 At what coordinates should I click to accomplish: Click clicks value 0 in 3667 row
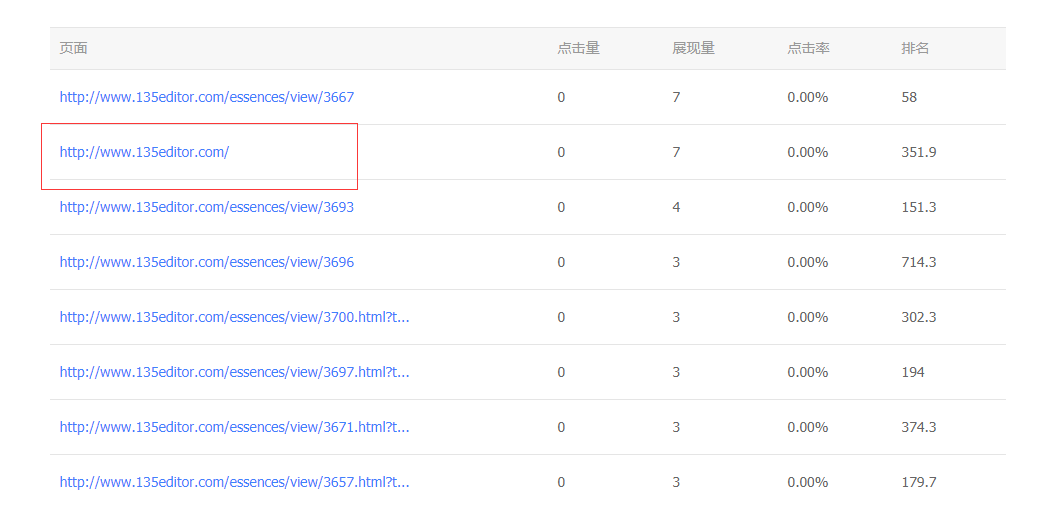pos(561,97)
